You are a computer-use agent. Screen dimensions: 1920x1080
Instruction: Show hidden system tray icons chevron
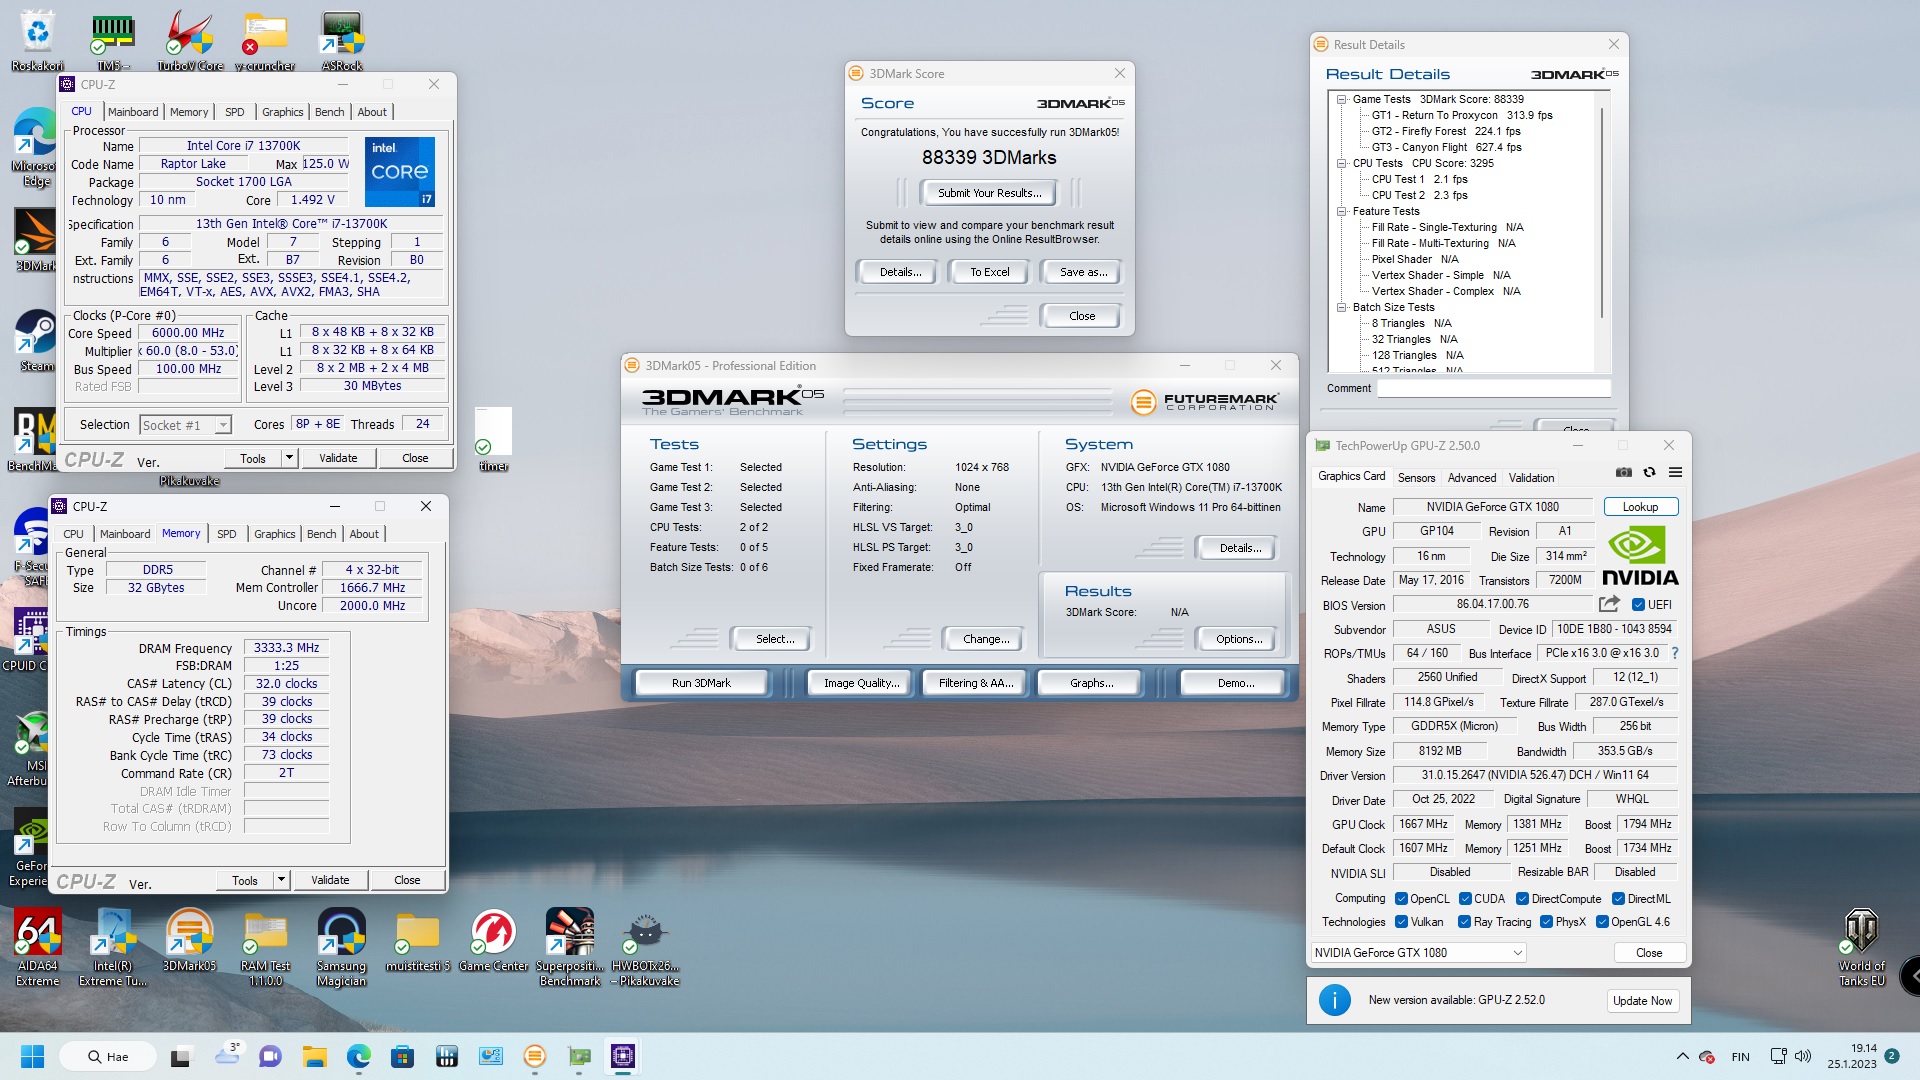(1682, 1056)
